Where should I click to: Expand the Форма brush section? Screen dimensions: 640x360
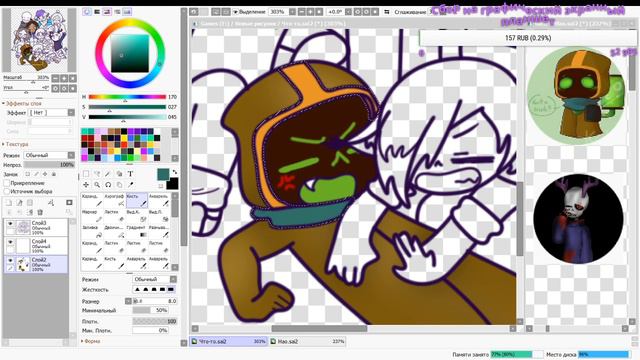91,341
